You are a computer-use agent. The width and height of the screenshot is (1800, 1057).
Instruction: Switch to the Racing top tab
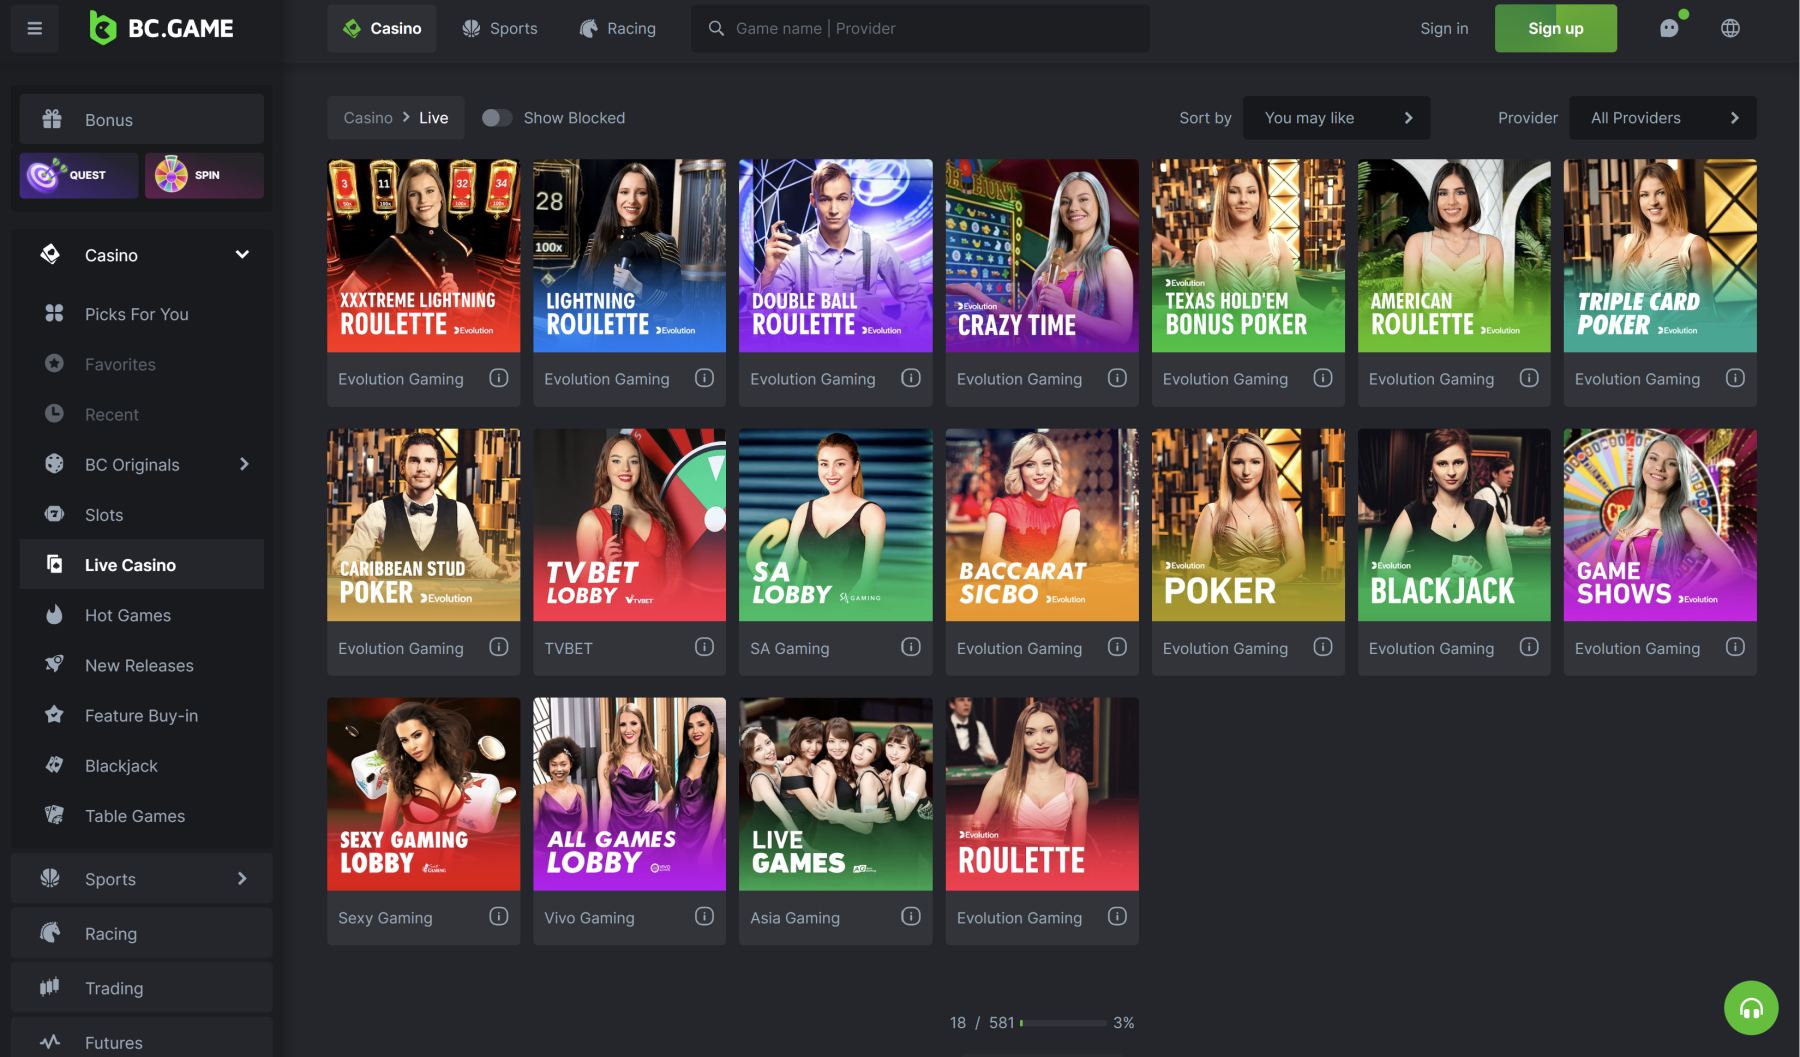pyautogui.click(x=618, y=28)
